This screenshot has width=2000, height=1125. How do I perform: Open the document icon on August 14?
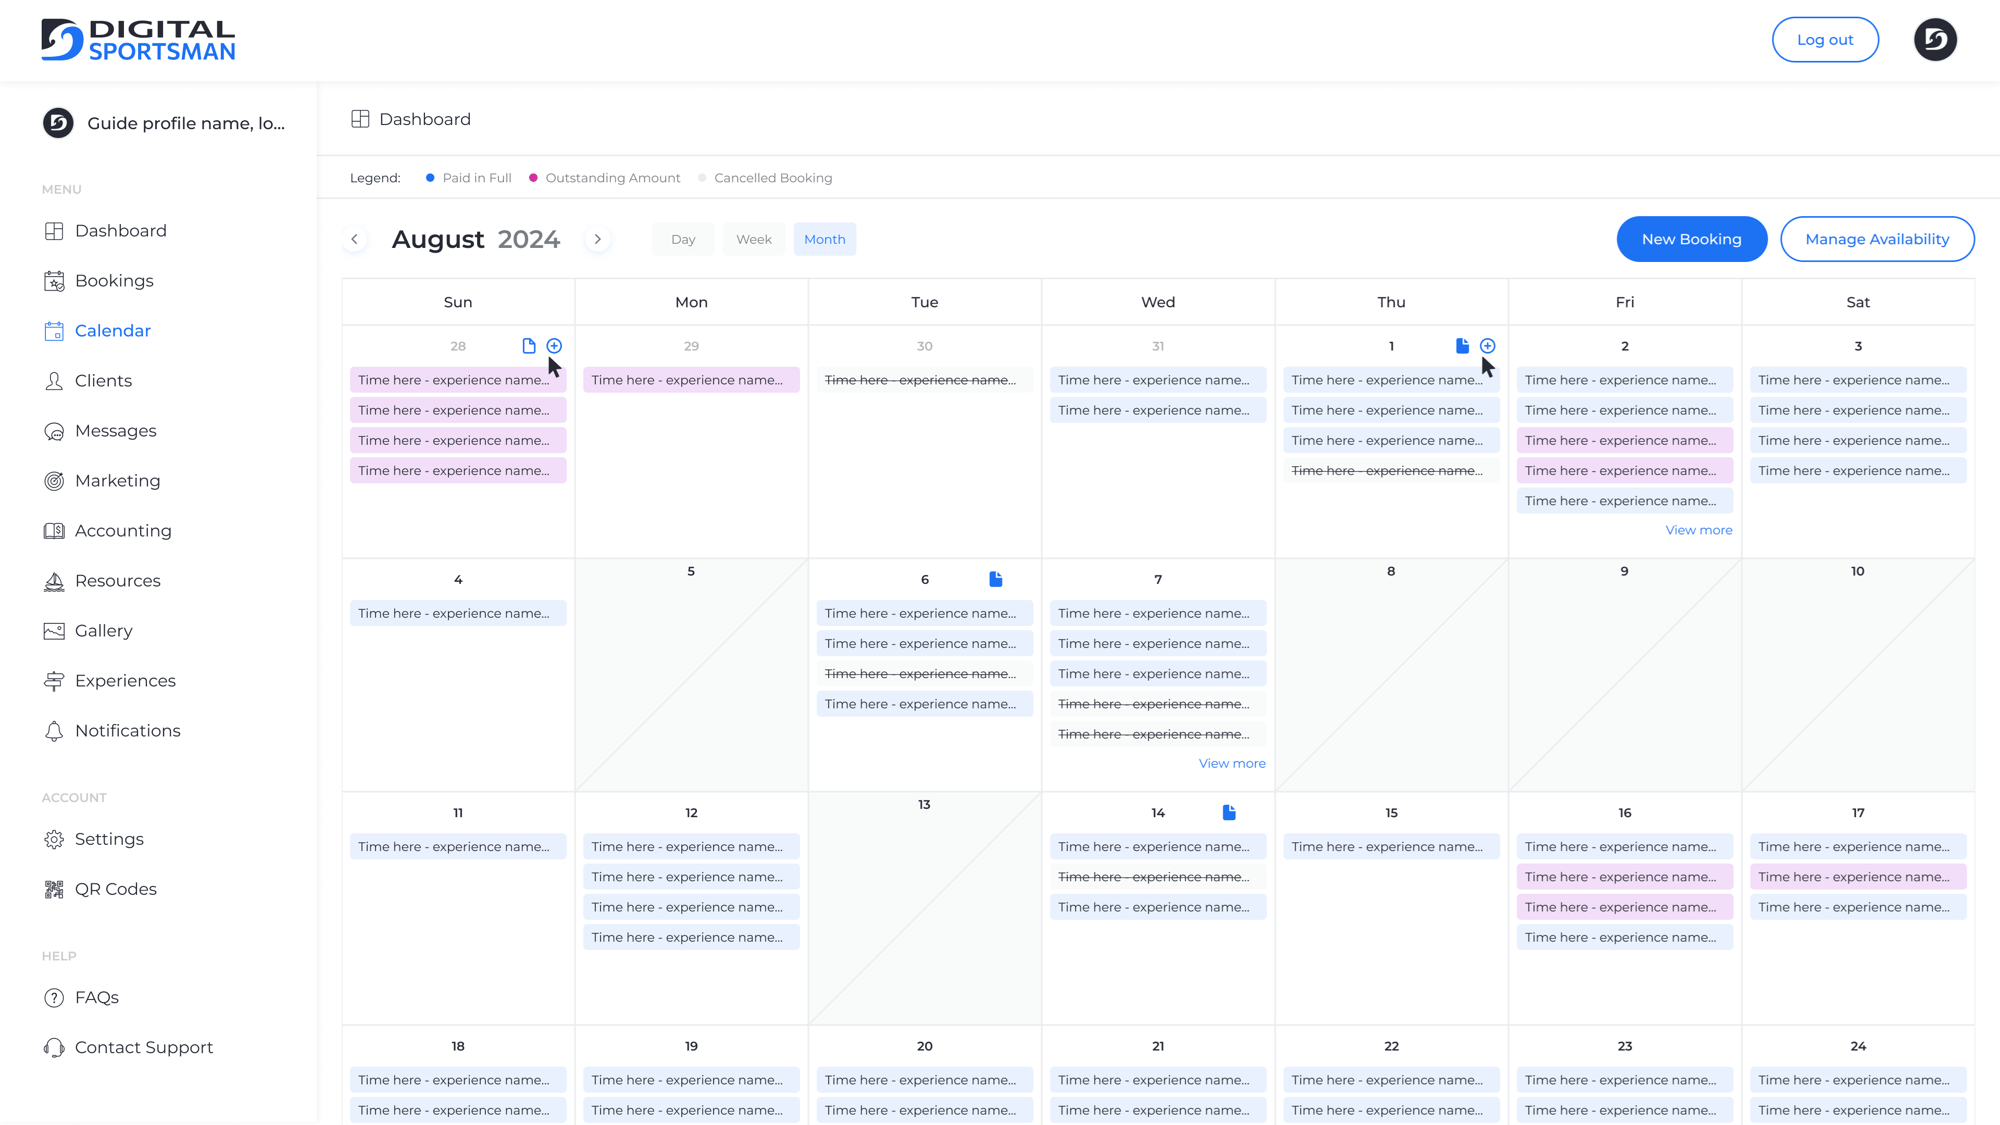1229,812
